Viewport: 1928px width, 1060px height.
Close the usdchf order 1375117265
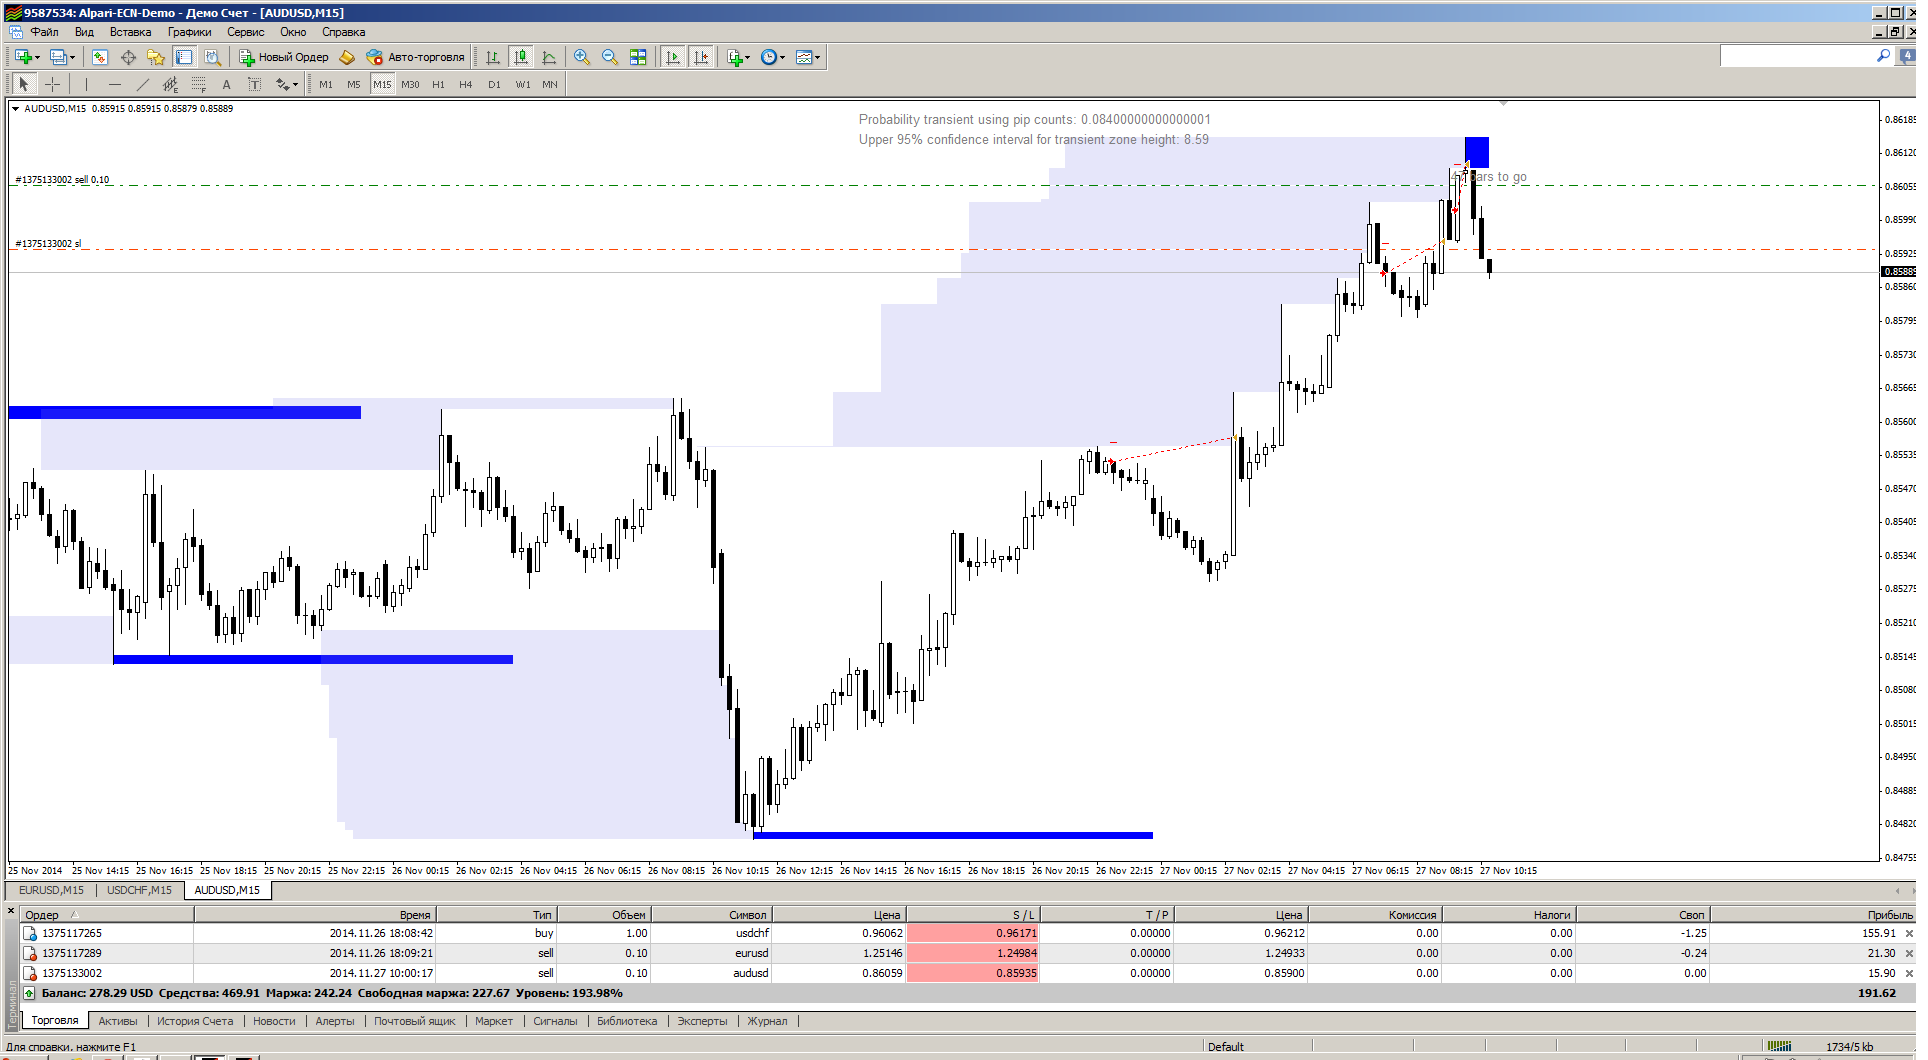tap(1908, 933)
